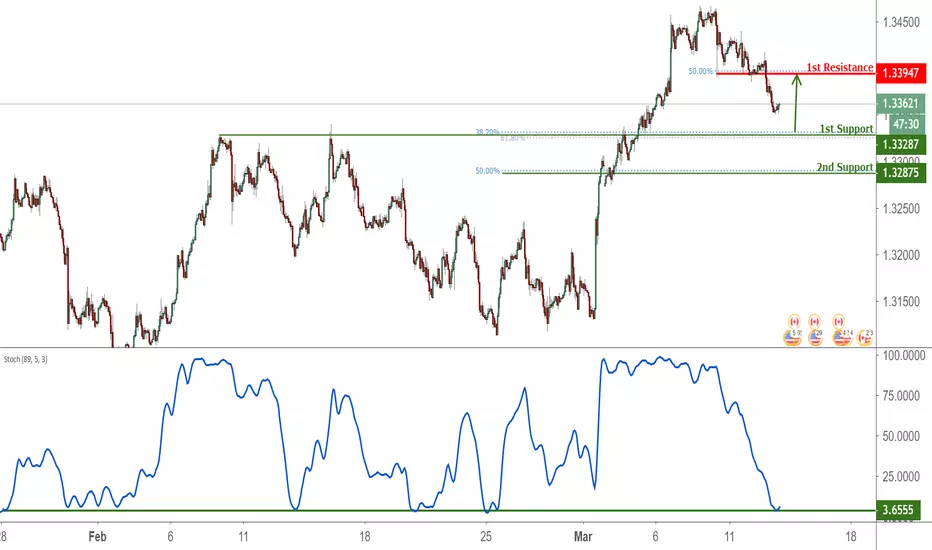Select the green upward arrow drawing
Image resolution: width=932 pixels, height=550 pixels.
(796, 103)
